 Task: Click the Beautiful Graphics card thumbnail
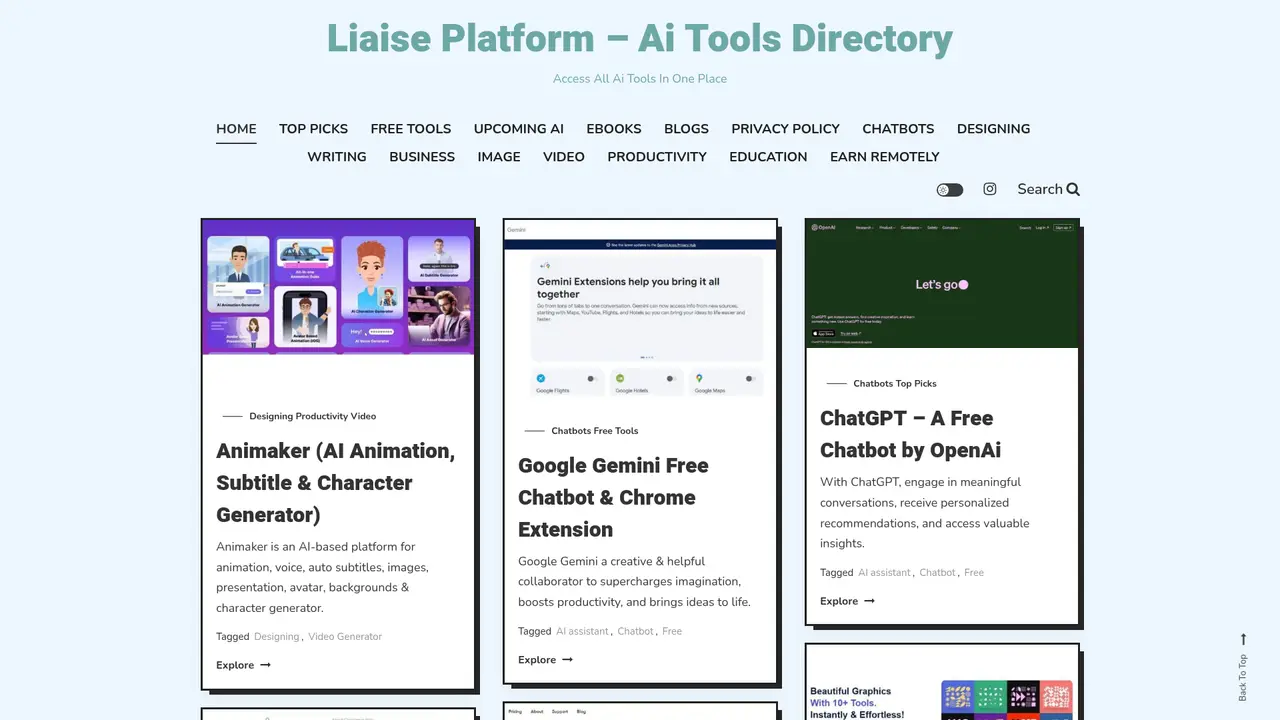pos(942,683)
